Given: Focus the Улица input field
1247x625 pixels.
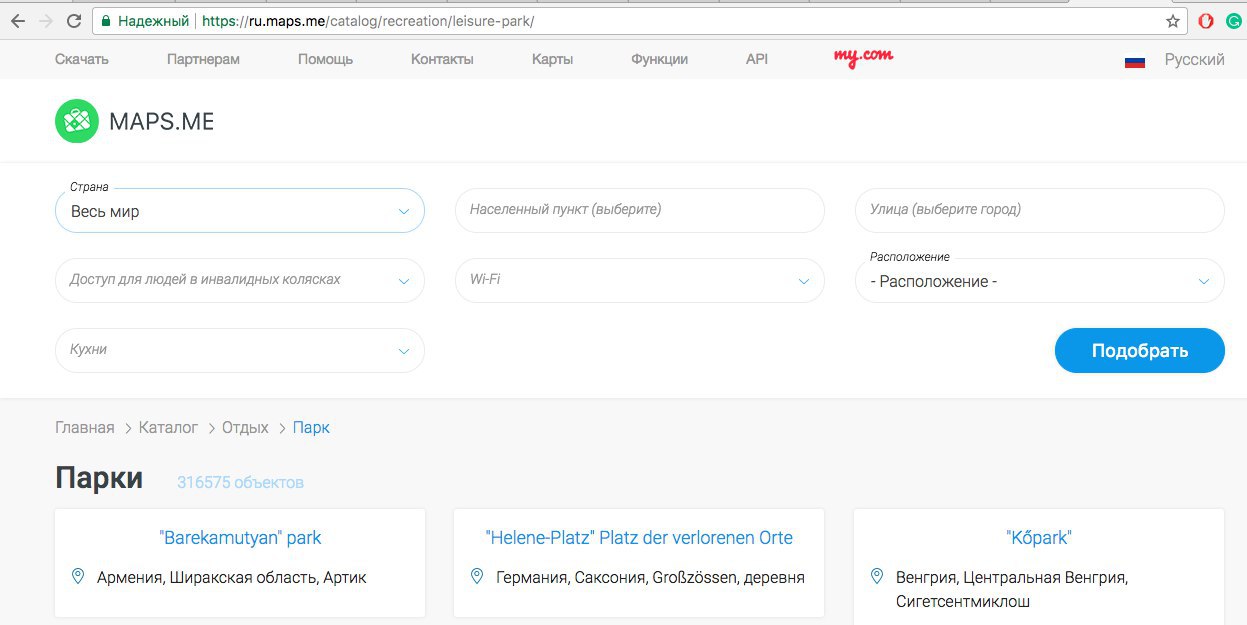Looking at the screenshot, I should (x=1040, y=210).
